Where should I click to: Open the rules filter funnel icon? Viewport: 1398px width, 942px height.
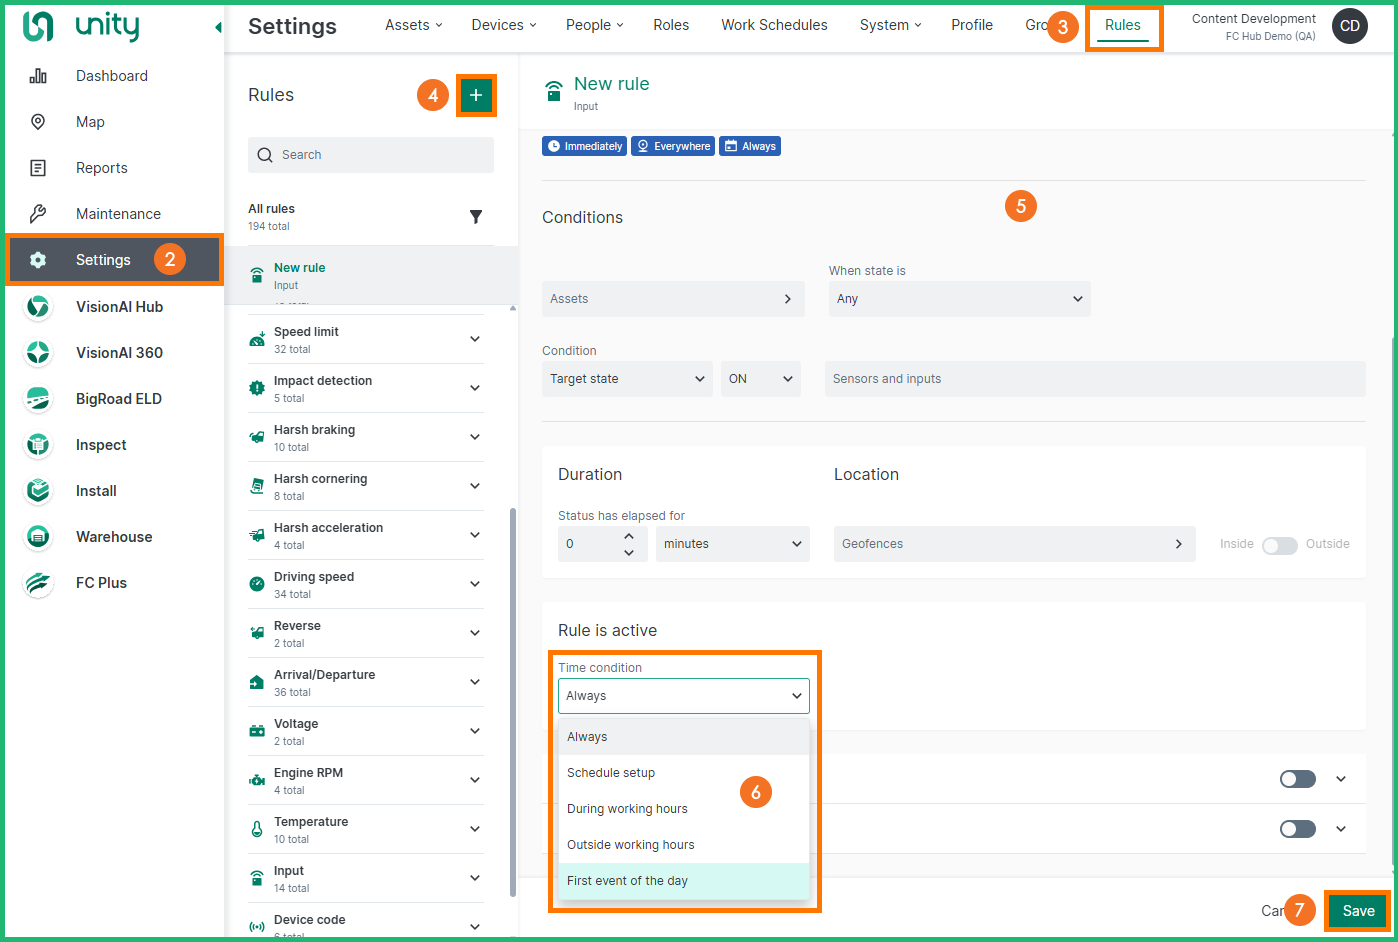coord(476,217)
